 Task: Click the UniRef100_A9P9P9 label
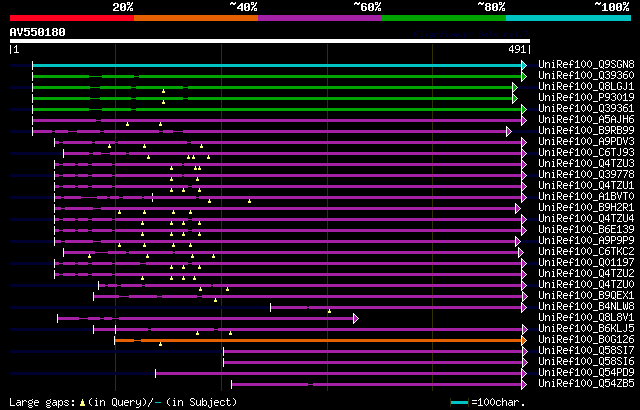pyautogui.click(x=586, y=241)
